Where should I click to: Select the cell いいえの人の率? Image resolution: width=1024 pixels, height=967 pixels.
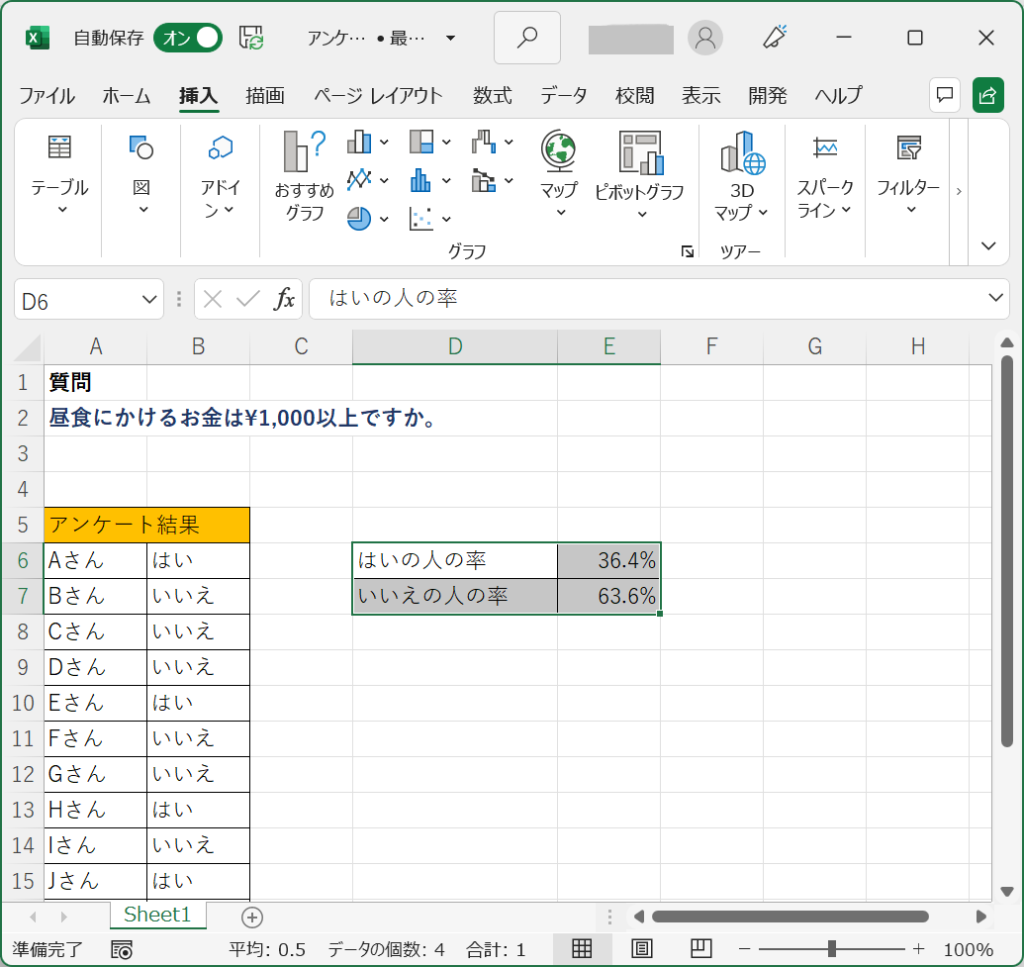click(x=455, y=596)
